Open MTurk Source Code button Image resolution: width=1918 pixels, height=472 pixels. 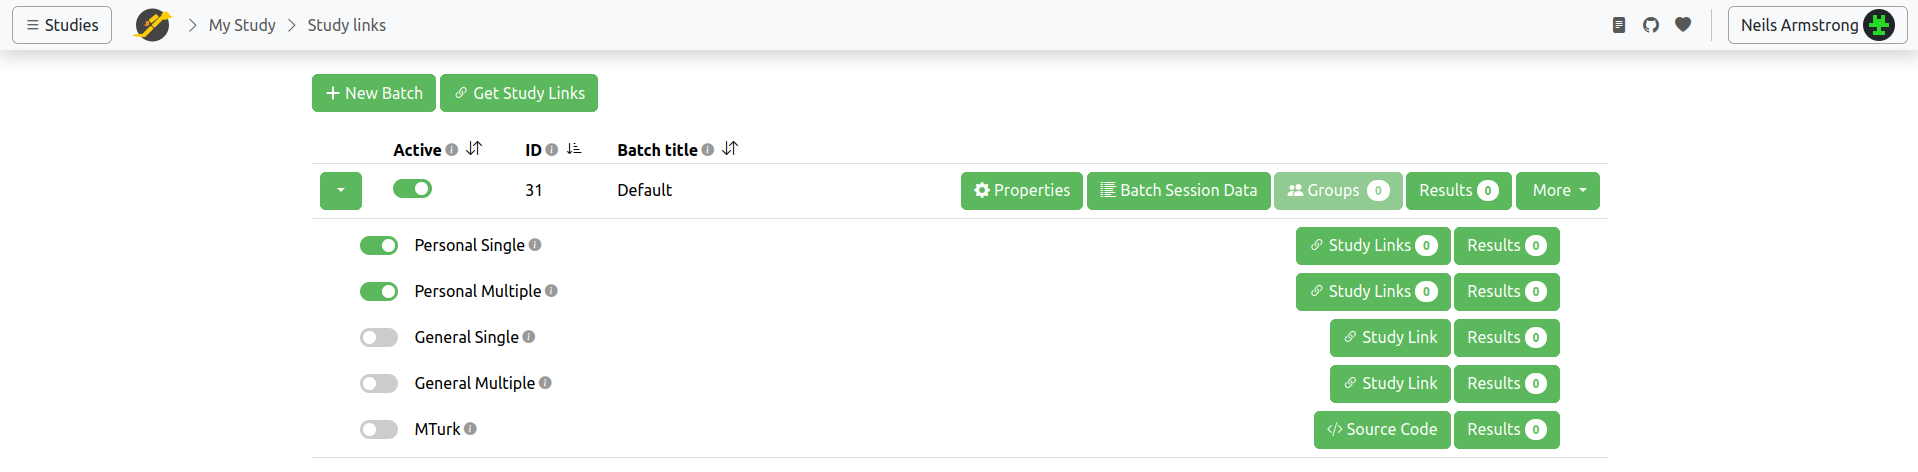click(x=1382, y=430)
